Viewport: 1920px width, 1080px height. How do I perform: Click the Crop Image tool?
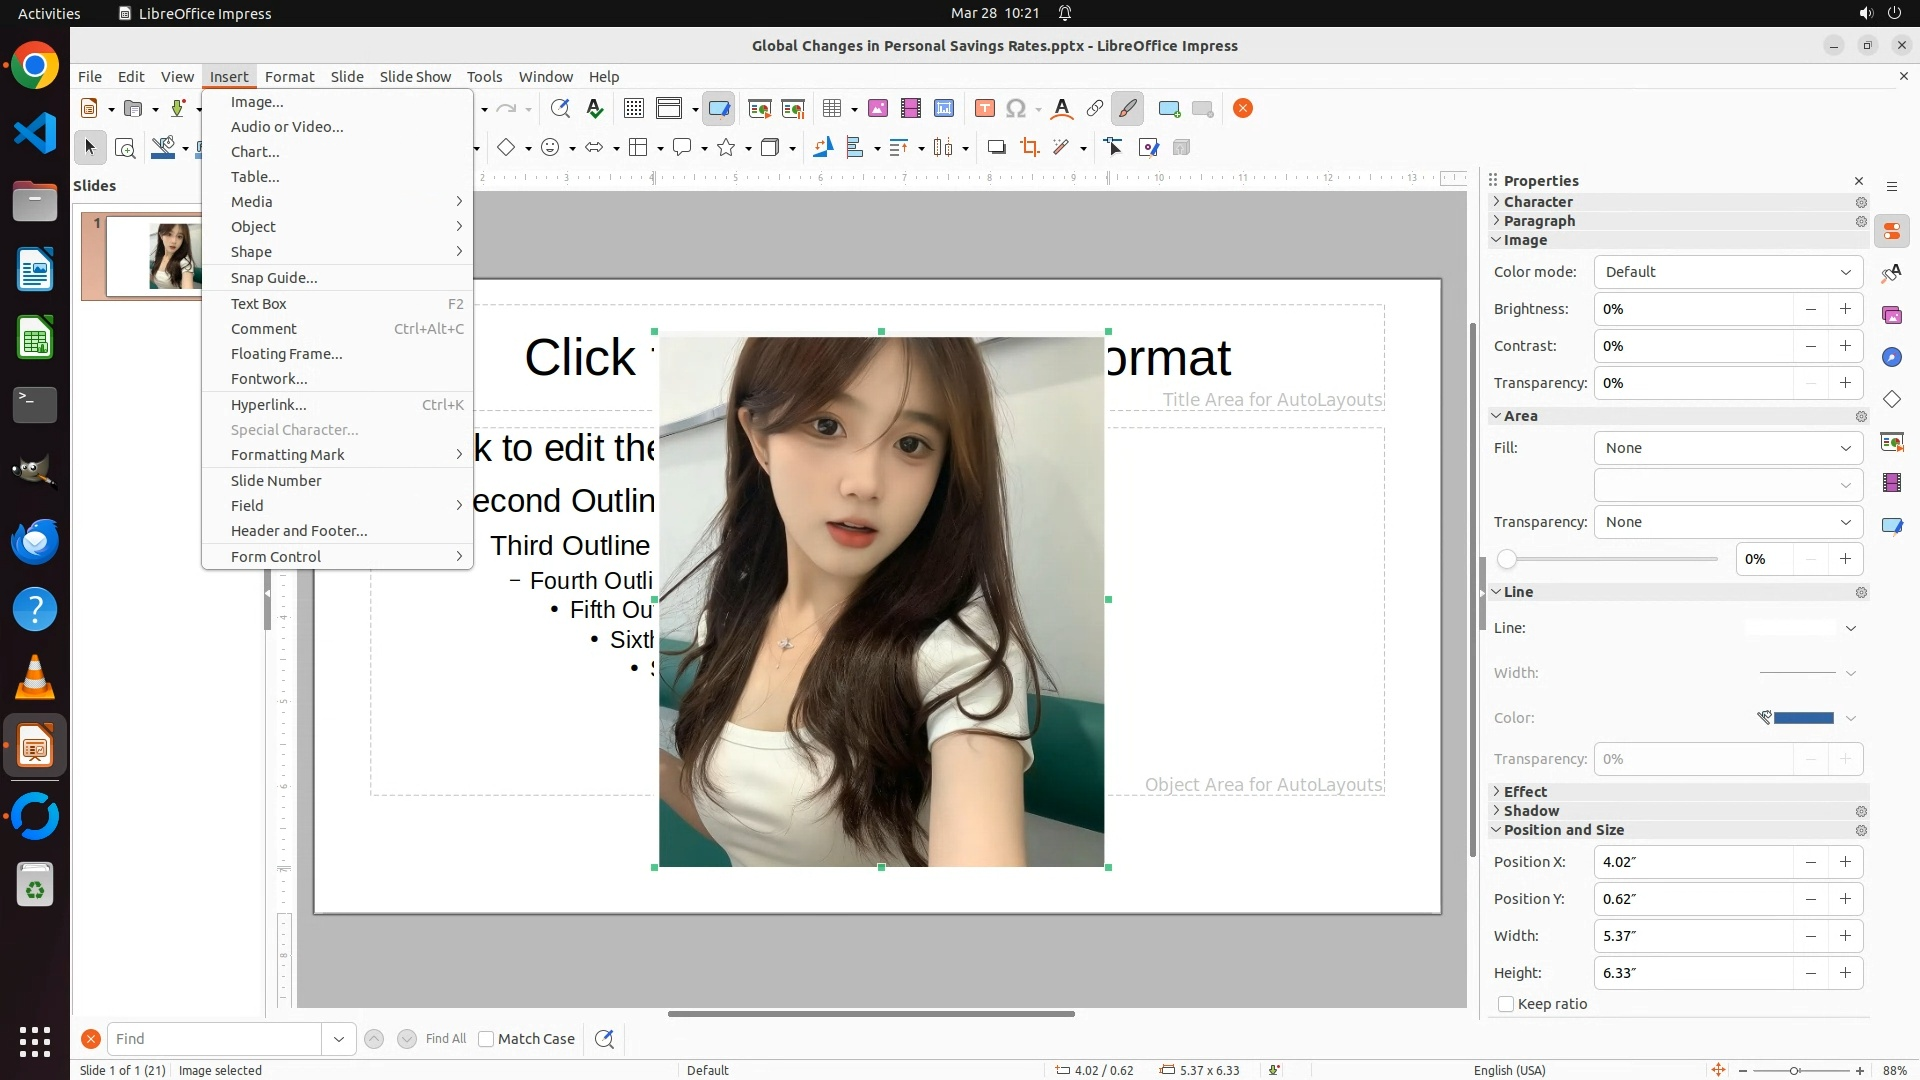pyautogui.click(x=1029, y=148)
